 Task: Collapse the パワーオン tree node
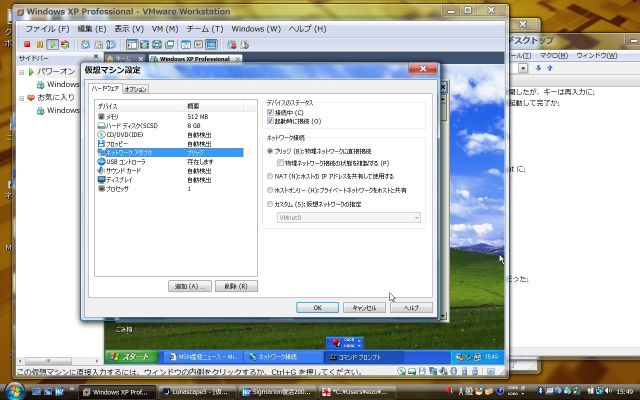pos(22,72)
